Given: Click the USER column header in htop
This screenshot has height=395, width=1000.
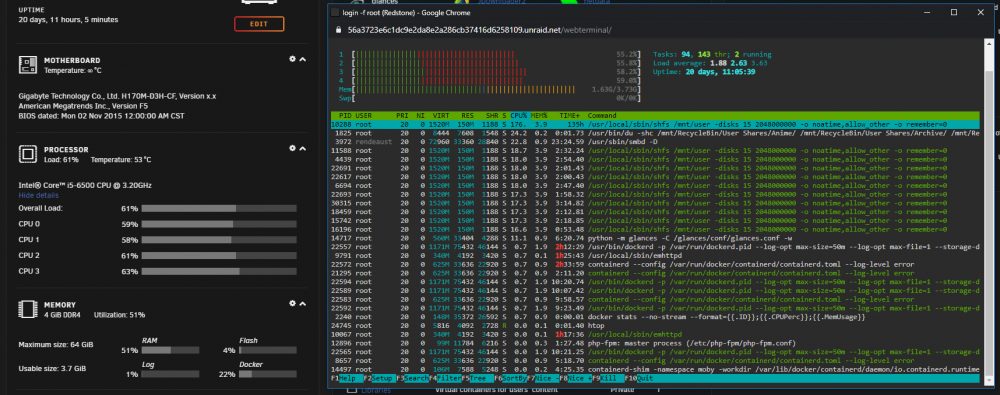Looking at the screenshot, I should pos(364,116).
